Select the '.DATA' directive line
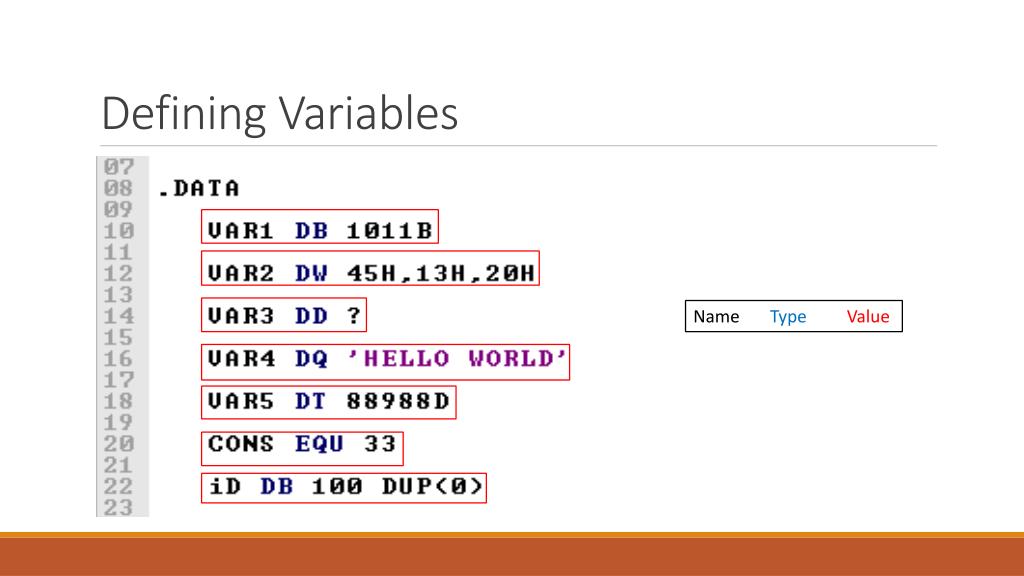 199,189
